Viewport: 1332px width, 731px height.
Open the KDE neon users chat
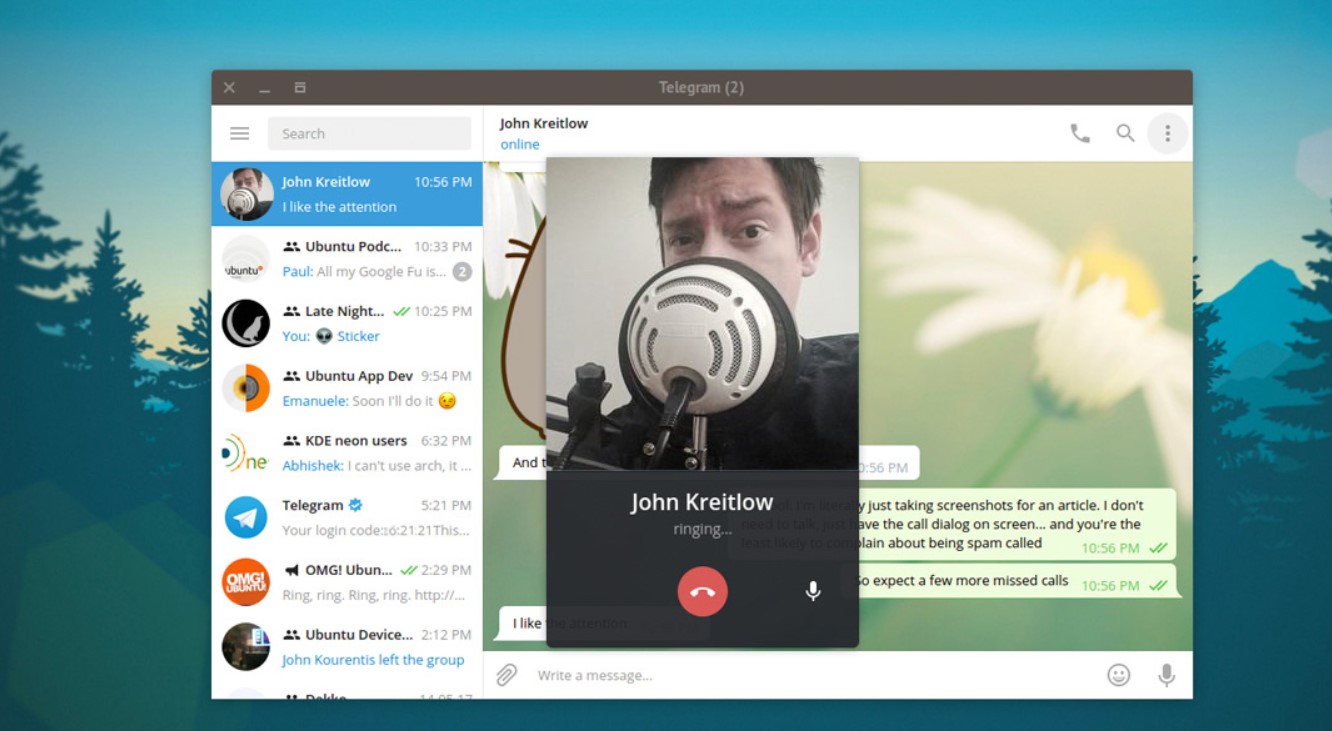(x=347, y=453)
